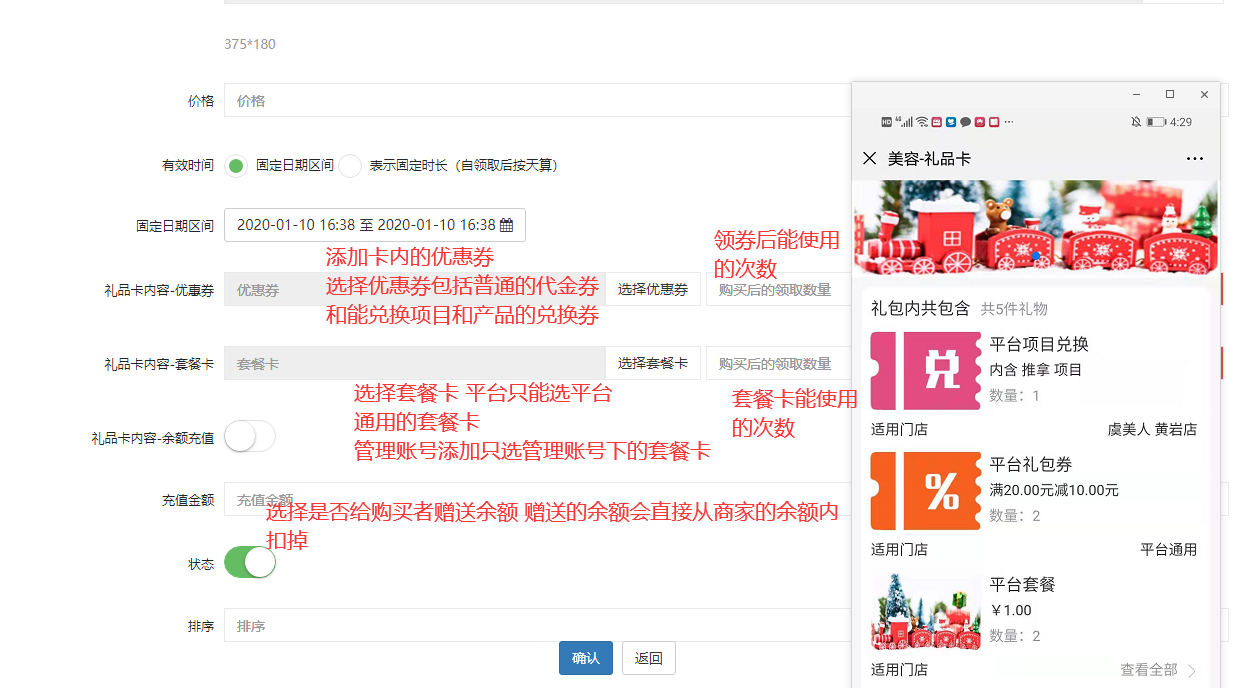Viewport: 1248px width, 688px height.
Task: Select the 固定日期区间 radio option
Action: 236,166
